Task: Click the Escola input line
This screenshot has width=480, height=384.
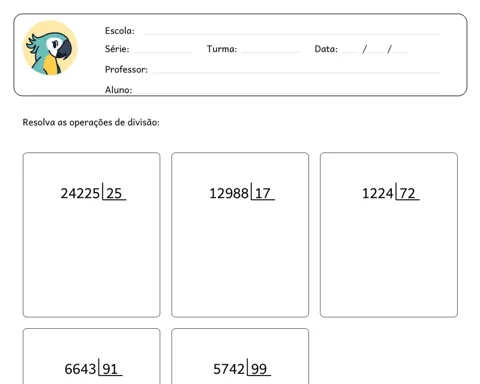Action: [292, 34]
